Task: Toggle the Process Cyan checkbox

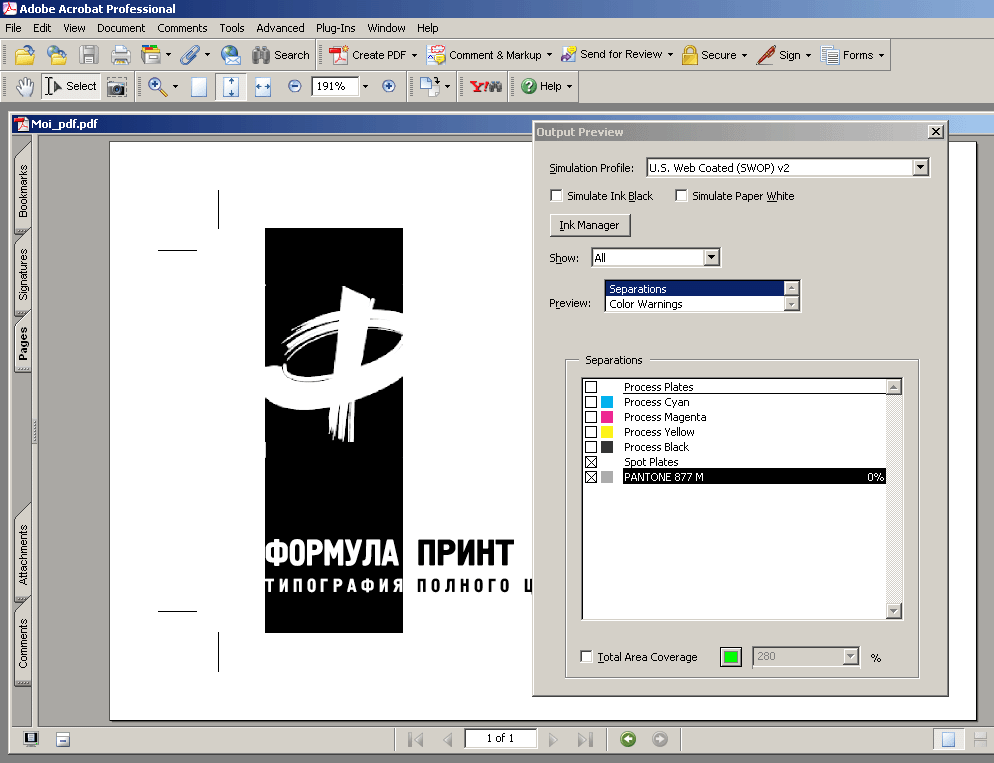Action: point(591,402)
